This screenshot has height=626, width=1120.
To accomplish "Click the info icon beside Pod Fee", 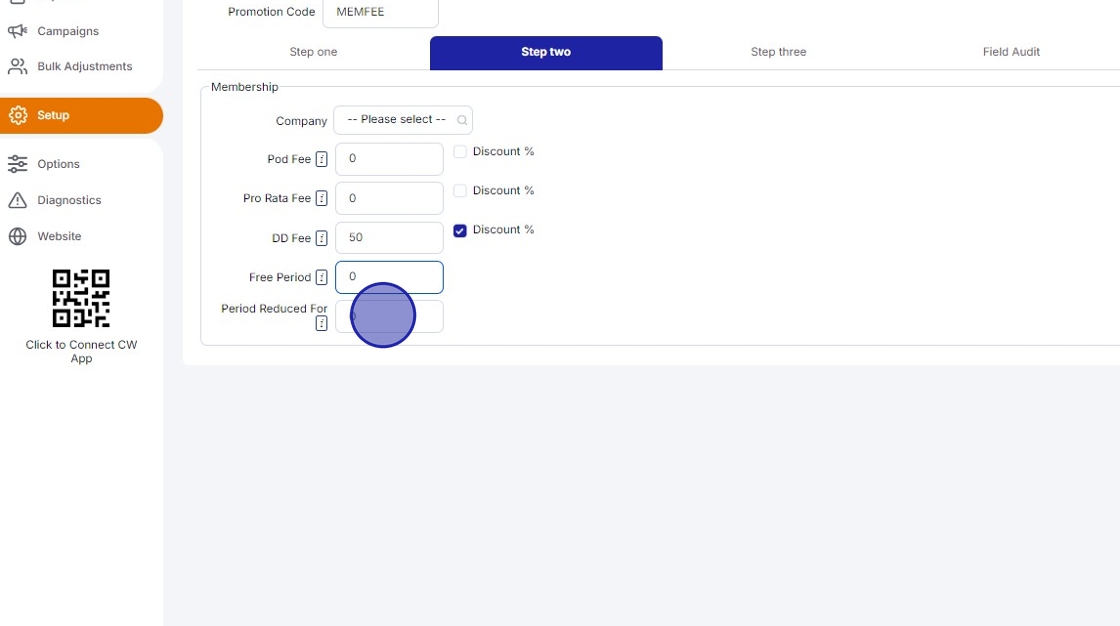I will click(321, 159).
